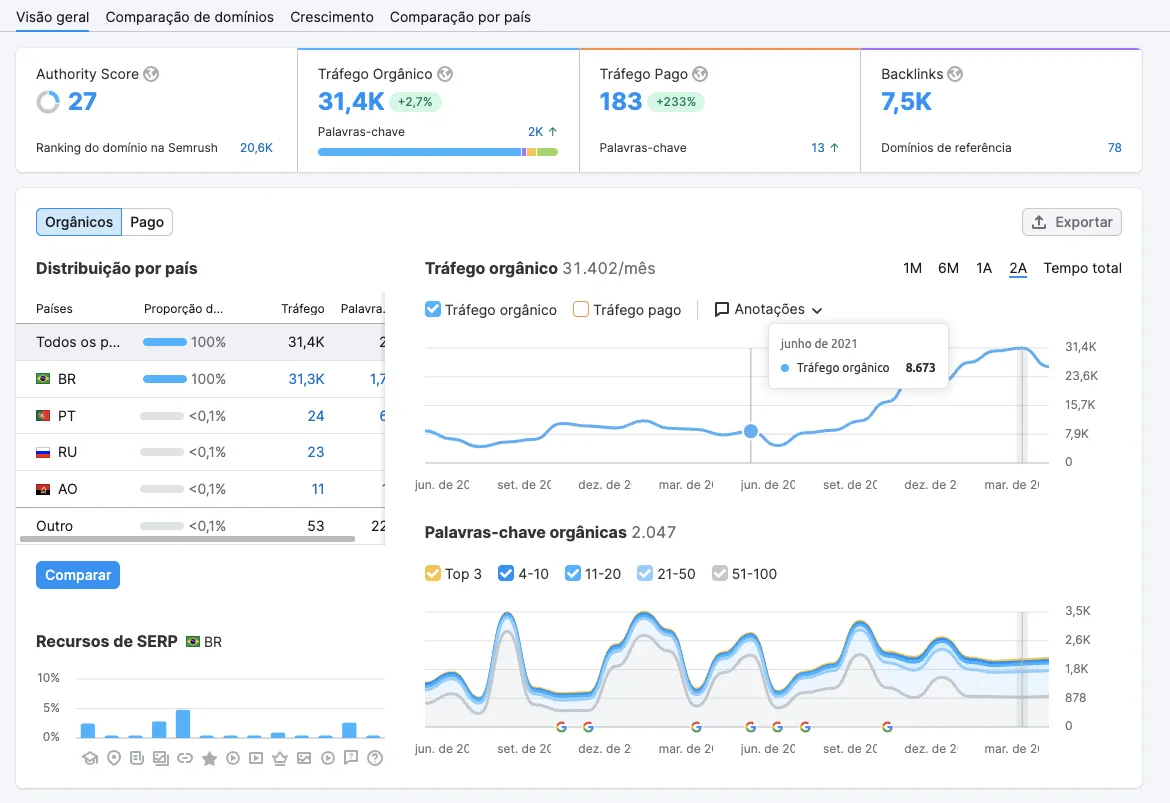Open the Visão geral tab
Screen dimensions: 1170x803
[52, 17]
